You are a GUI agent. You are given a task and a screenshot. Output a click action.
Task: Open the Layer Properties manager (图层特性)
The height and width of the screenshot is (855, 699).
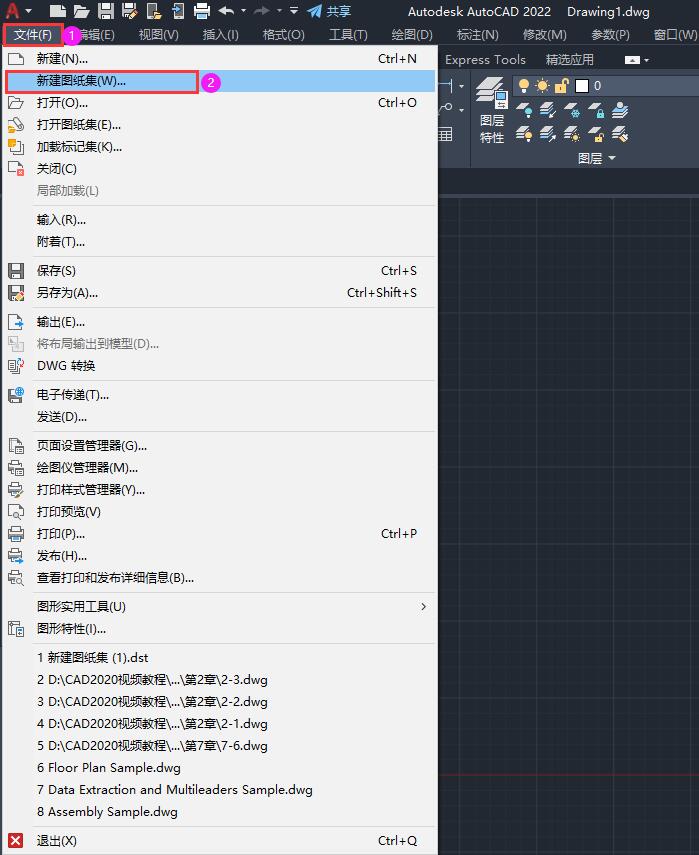click(492, 111)
